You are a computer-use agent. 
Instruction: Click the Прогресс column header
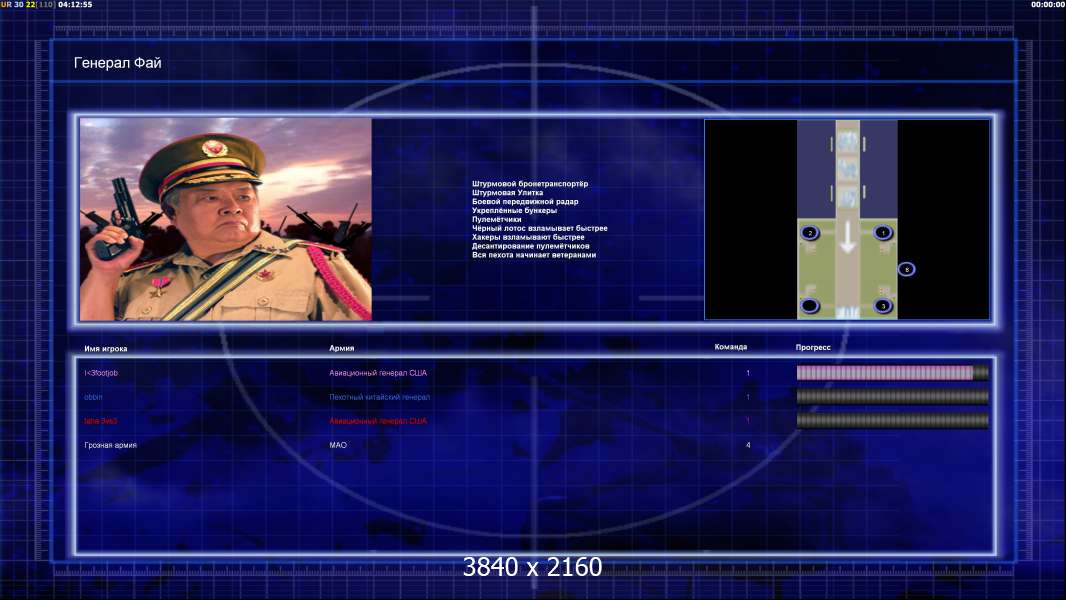(813, 347)
